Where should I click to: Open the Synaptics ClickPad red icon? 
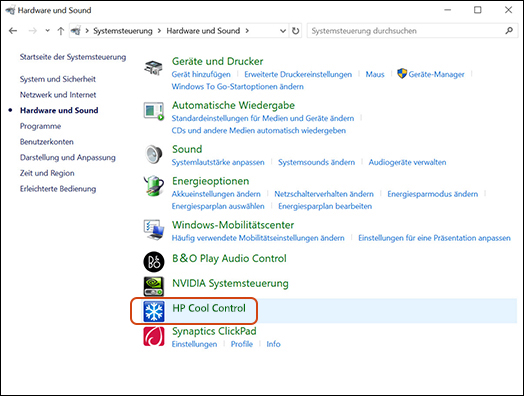click(154, 336)
